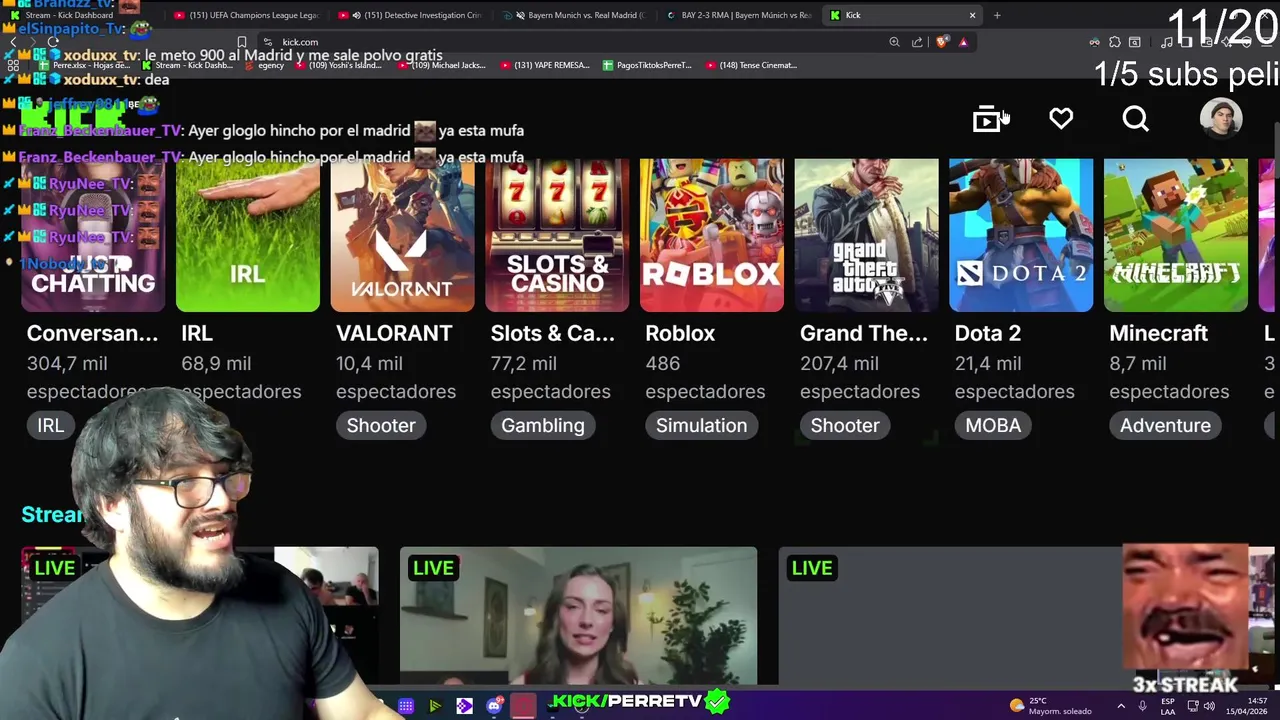This screenshot has height=720, width=1280.
Task: Click the Gambling tag
Action: point(543,425)
